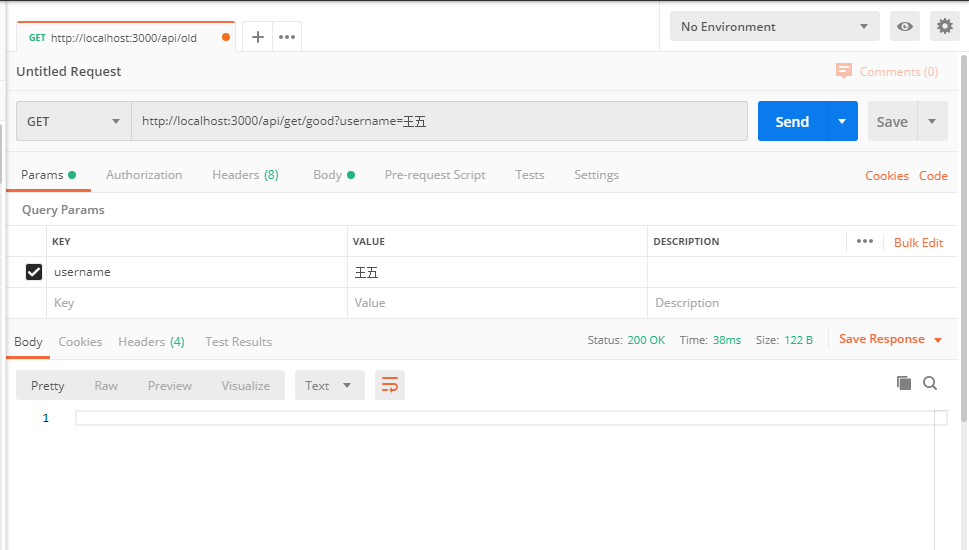Open manage environments gear icon
Viewport: 969px width, 550px height.
pos(945,27)
